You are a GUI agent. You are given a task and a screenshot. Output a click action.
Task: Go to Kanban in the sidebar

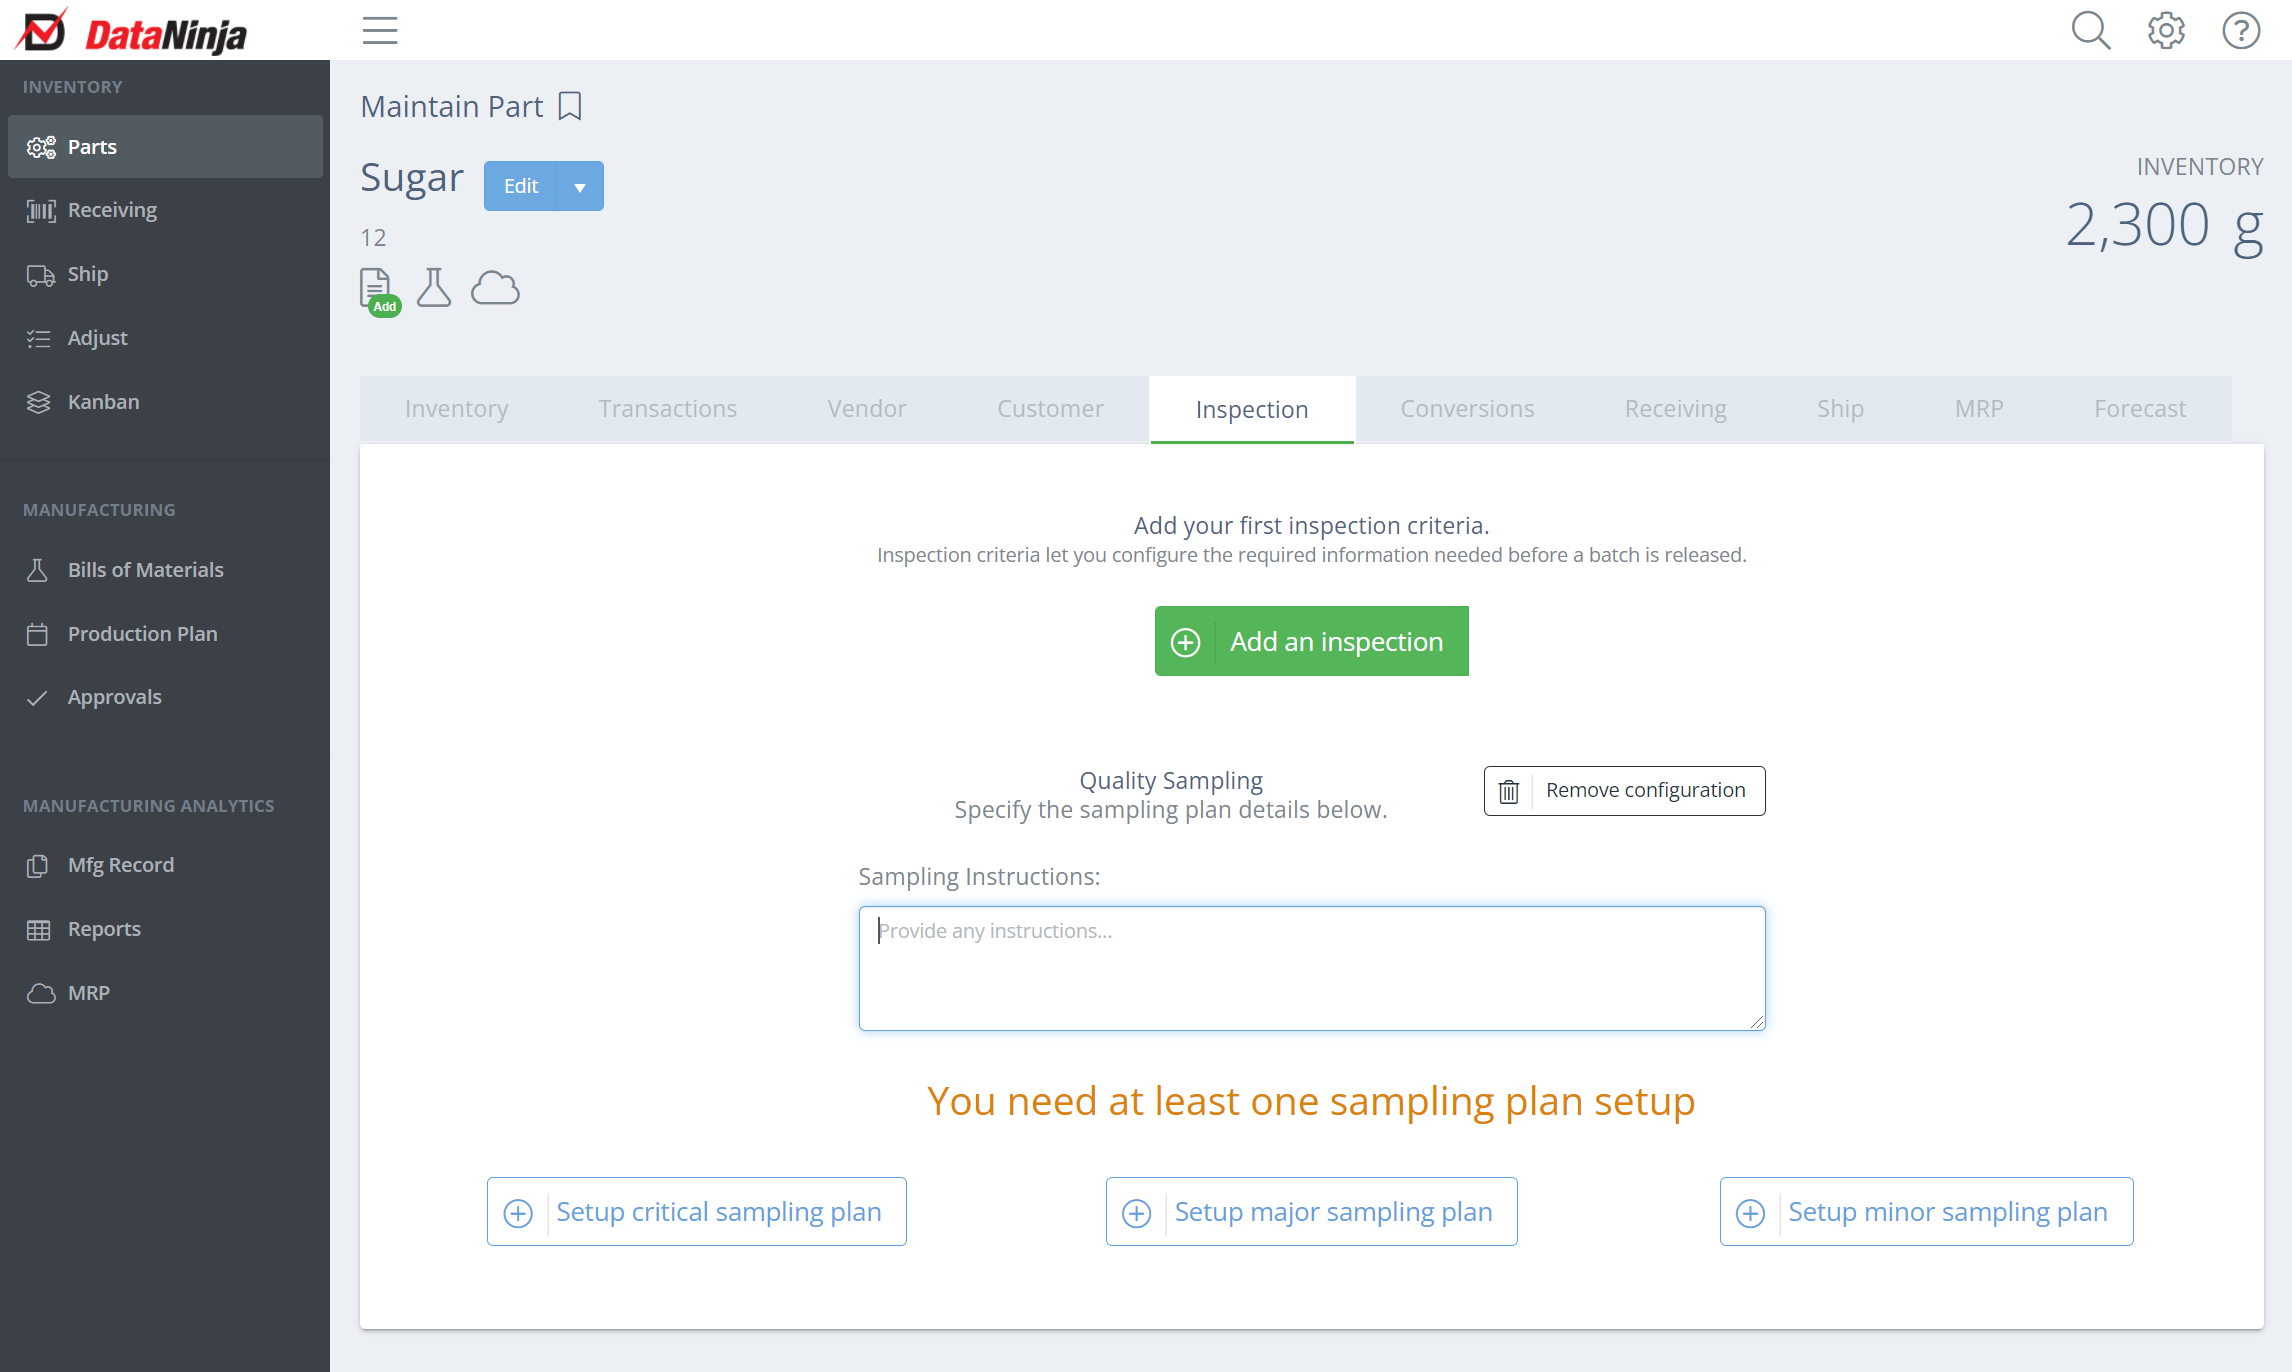[103, 402]
